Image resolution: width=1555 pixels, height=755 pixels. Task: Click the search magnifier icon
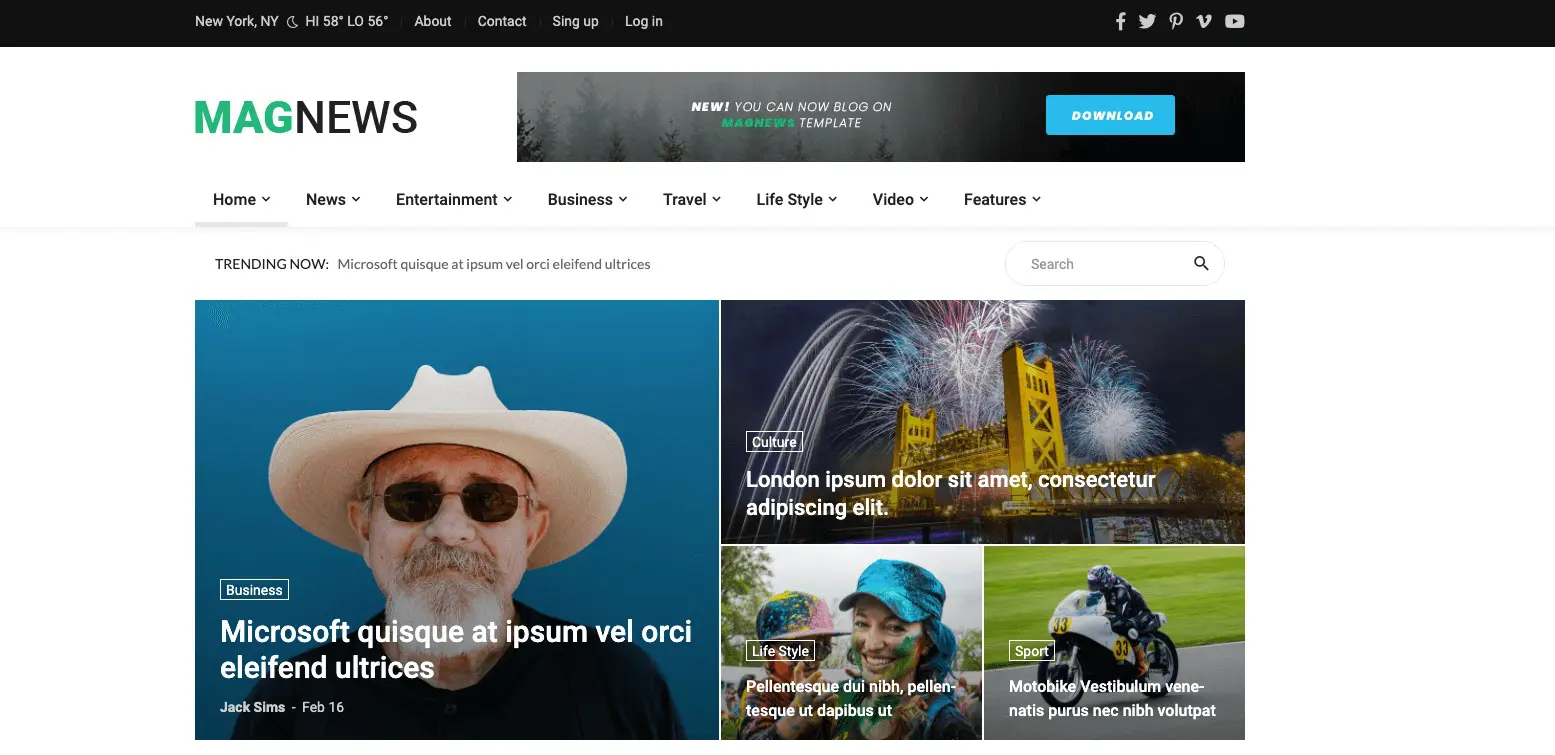(1201, 264)
